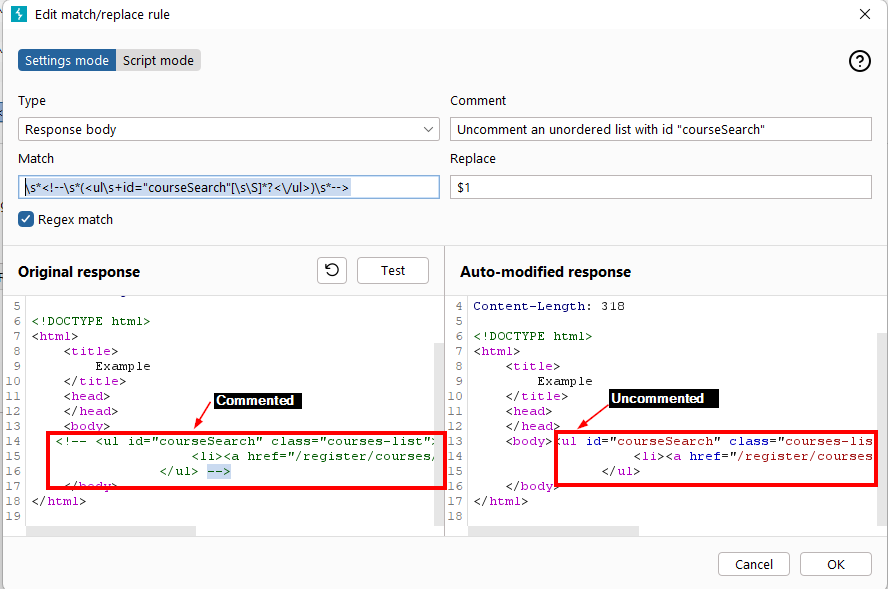Click the Auto-modified response horizontal scrollbar
This screenshot has height=589, width=888.
click(x=550, y=530)
